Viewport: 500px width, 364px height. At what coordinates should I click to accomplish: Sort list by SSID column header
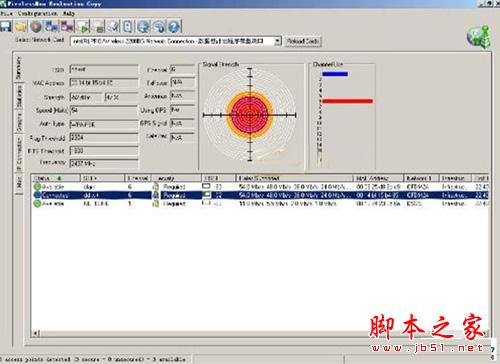point(102,178)
